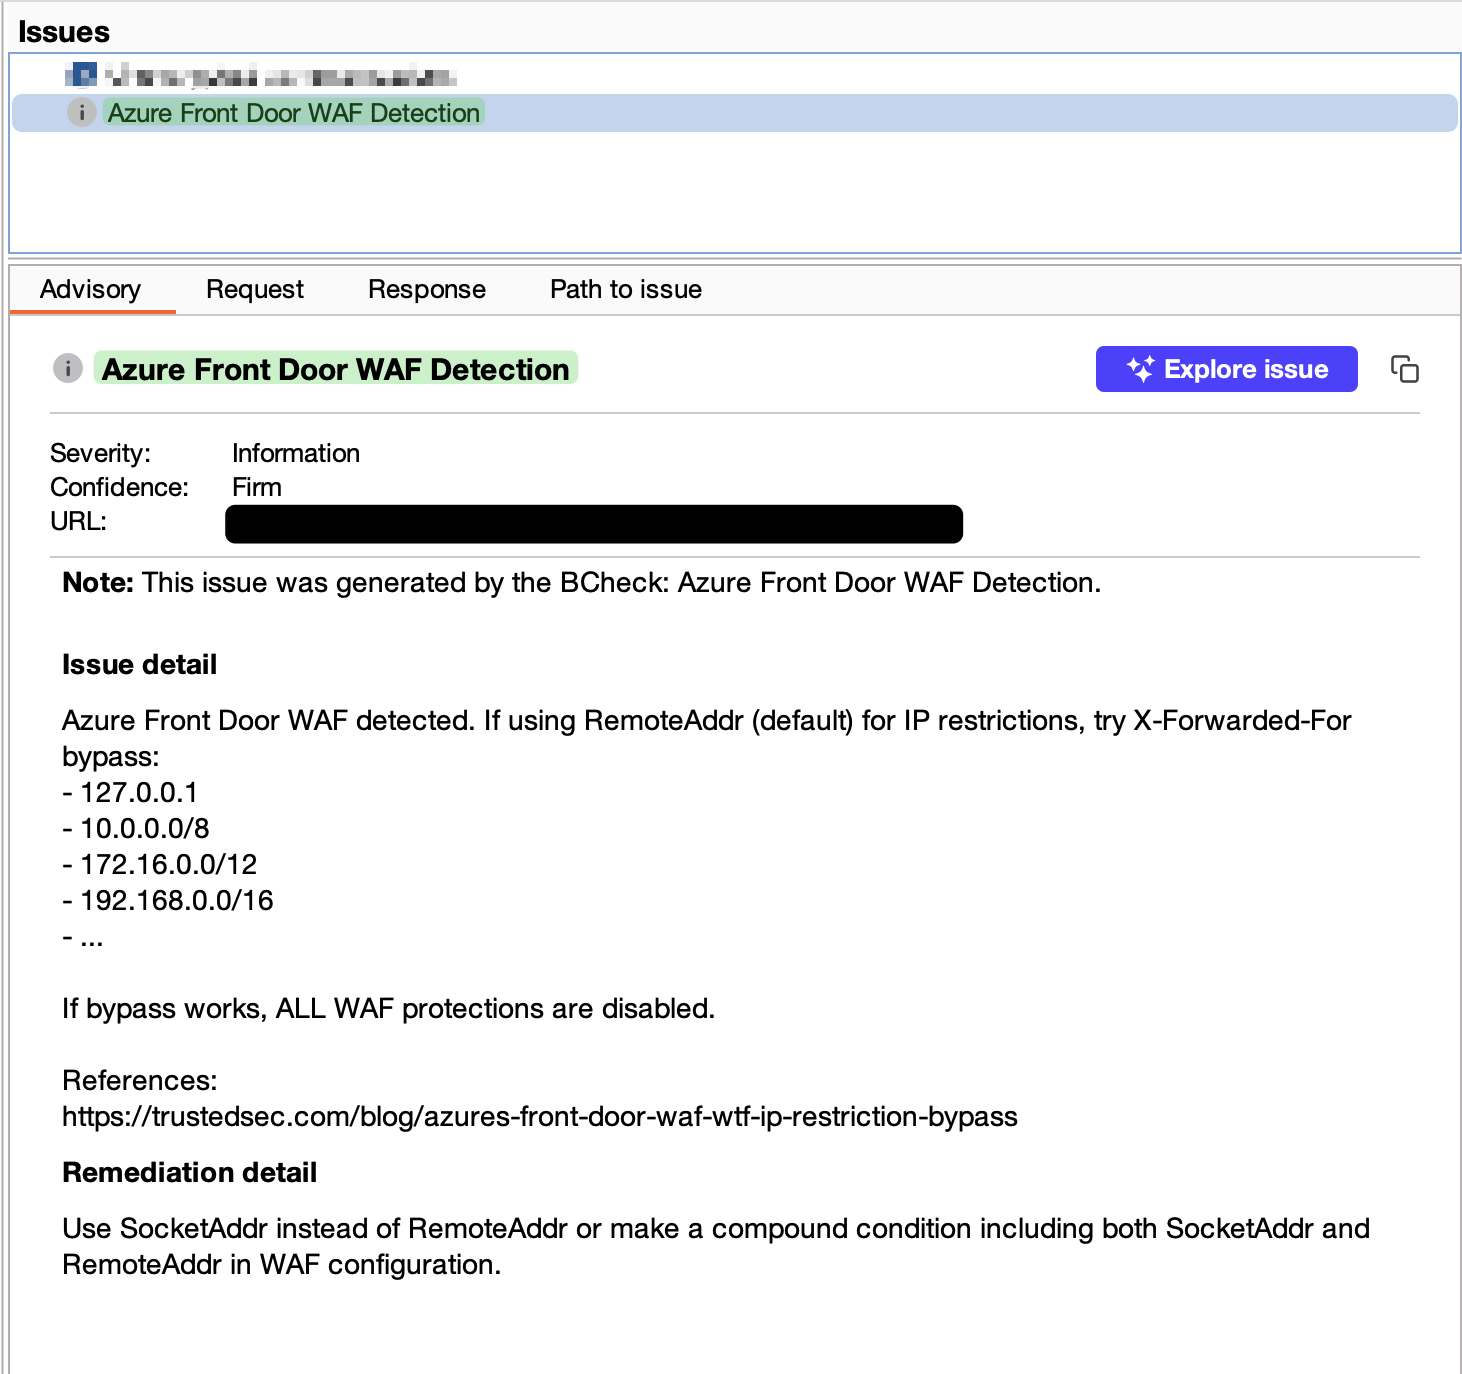
Task: Click the icon of the blurred issue row
Action: [81, 75]
